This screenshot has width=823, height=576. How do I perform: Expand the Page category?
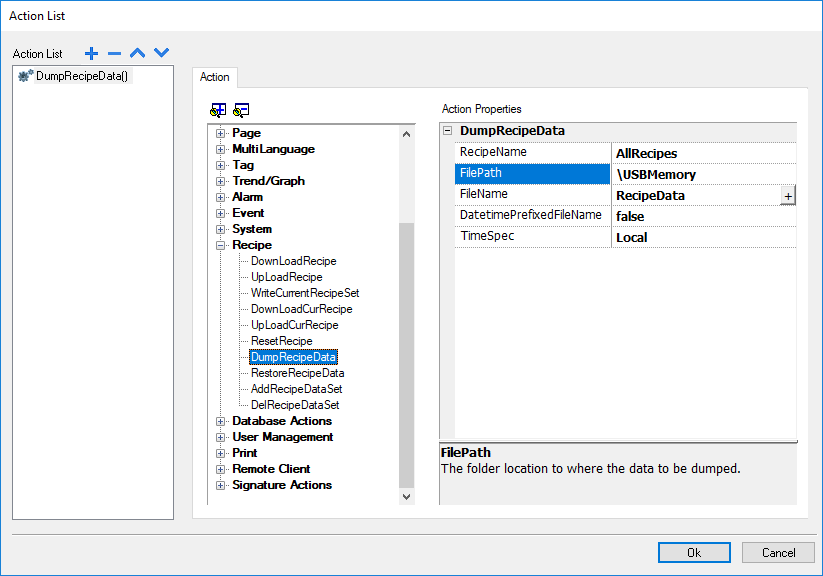[220, 132]
